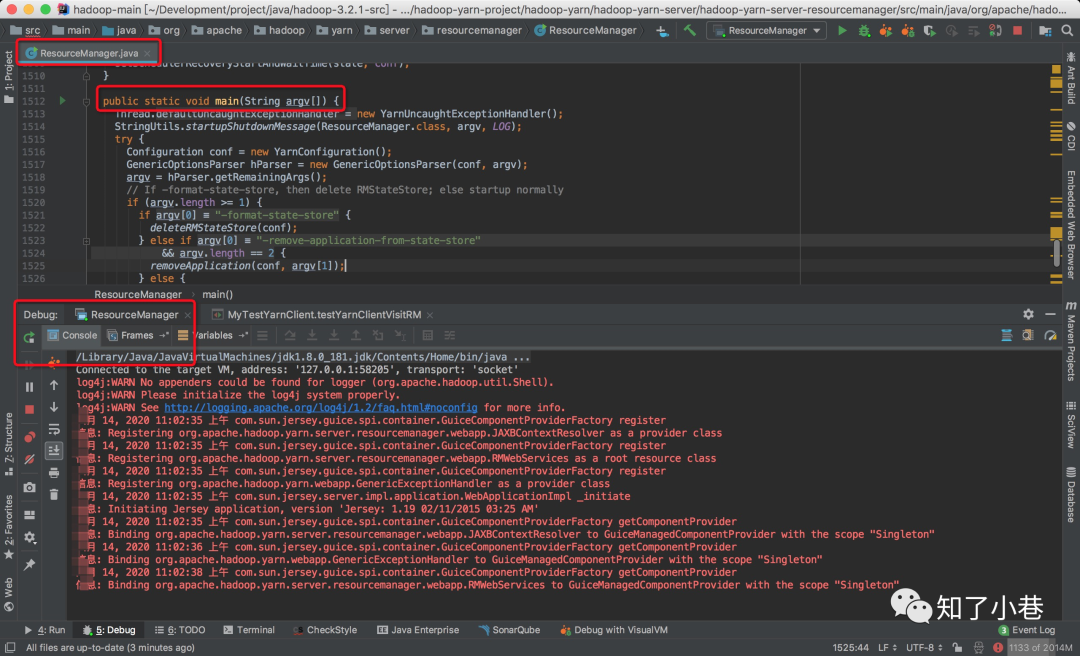Open SonarQube tool window
The width and height of the screenshot is (1080, 656).
point(509,630)
